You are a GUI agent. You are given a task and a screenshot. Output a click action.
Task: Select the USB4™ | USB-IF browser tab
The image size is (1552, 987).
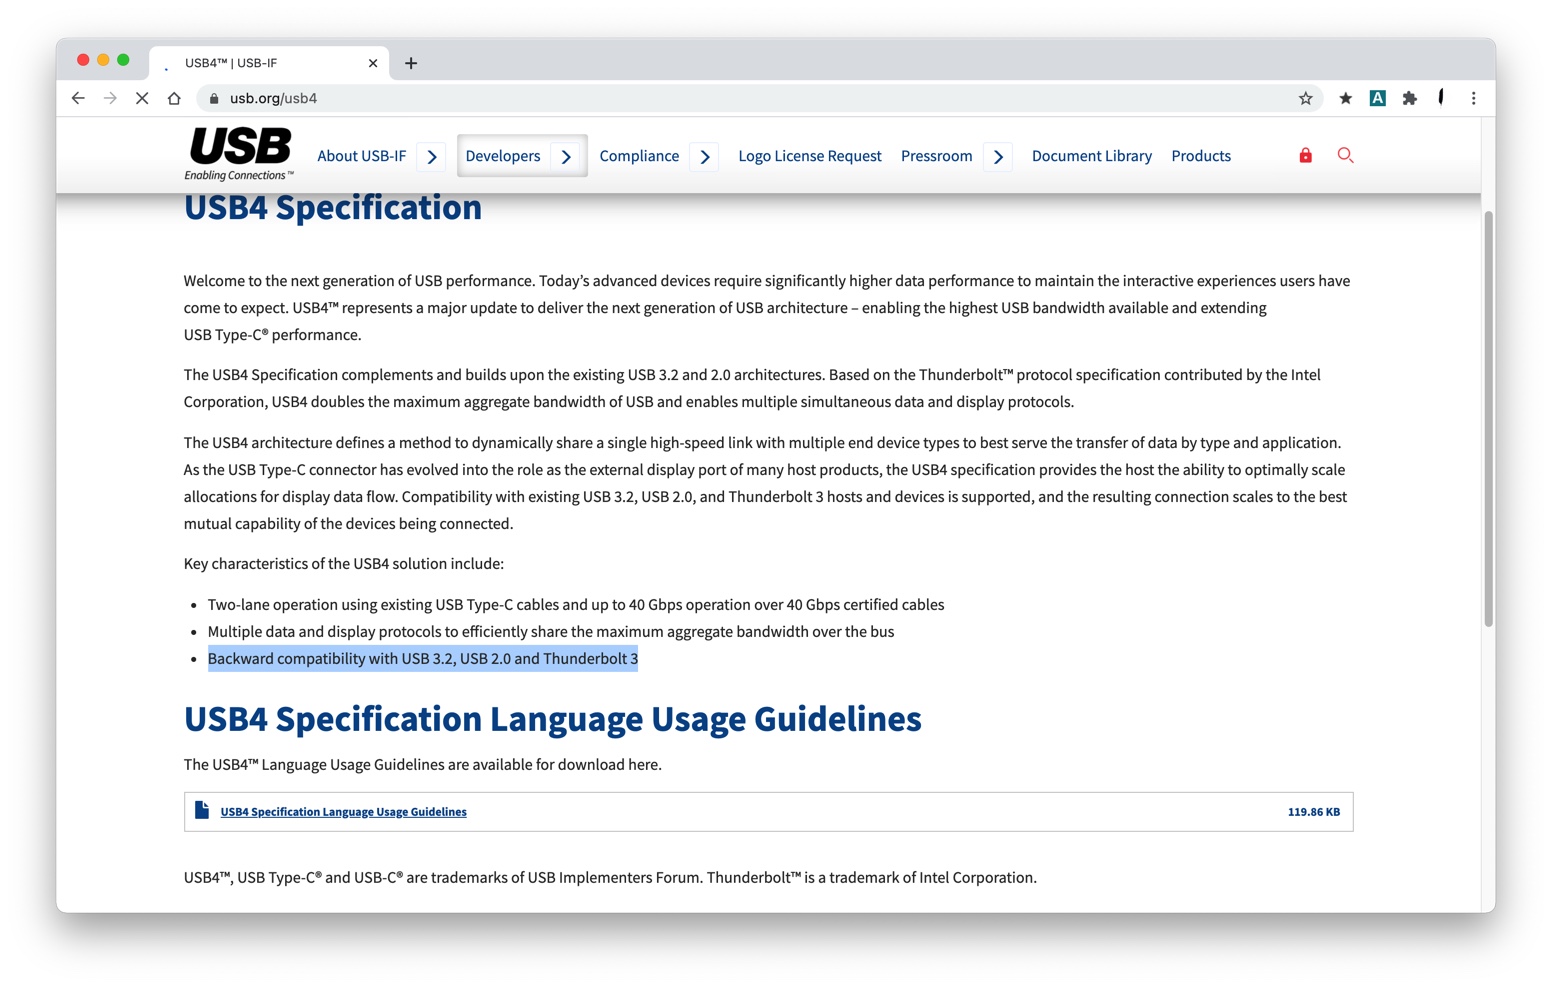coord(268,63)
